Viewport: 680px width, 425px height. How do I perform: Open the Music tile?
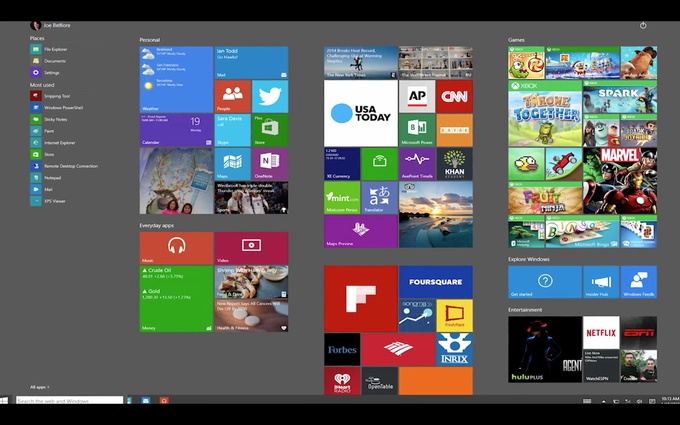click(x=176, y=248)
